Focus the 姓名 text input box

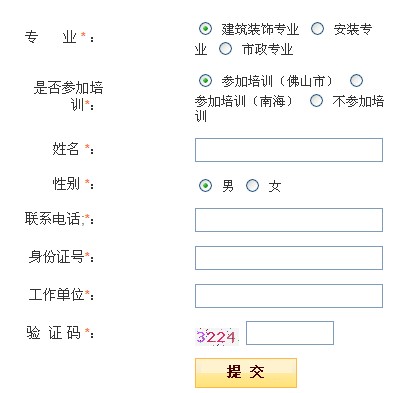click(289, 150)
